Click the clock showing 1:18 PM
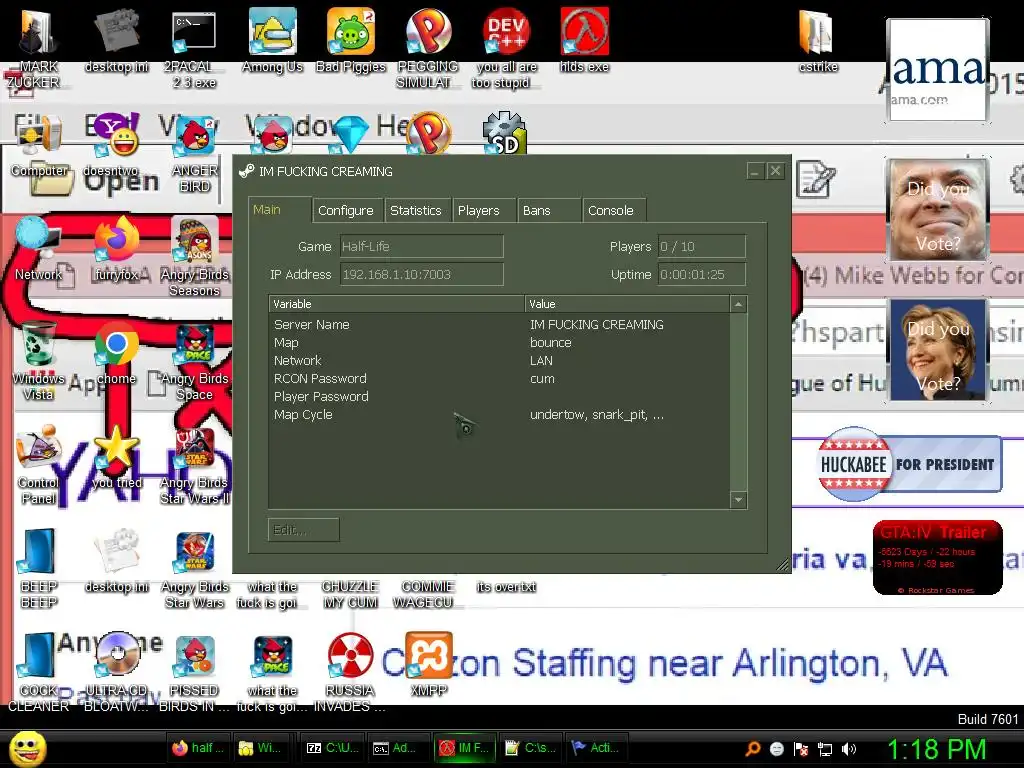 pos(936,749)
